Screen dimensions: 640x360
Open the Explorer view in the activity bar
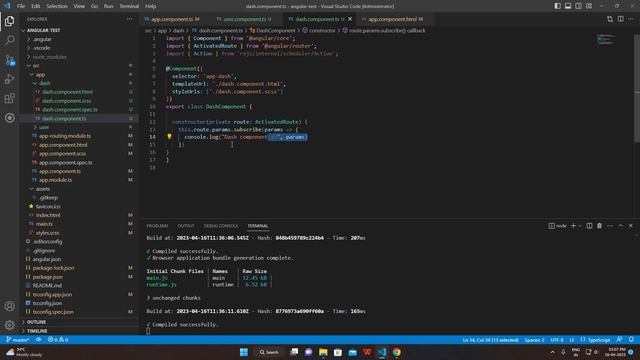point(9,21)
